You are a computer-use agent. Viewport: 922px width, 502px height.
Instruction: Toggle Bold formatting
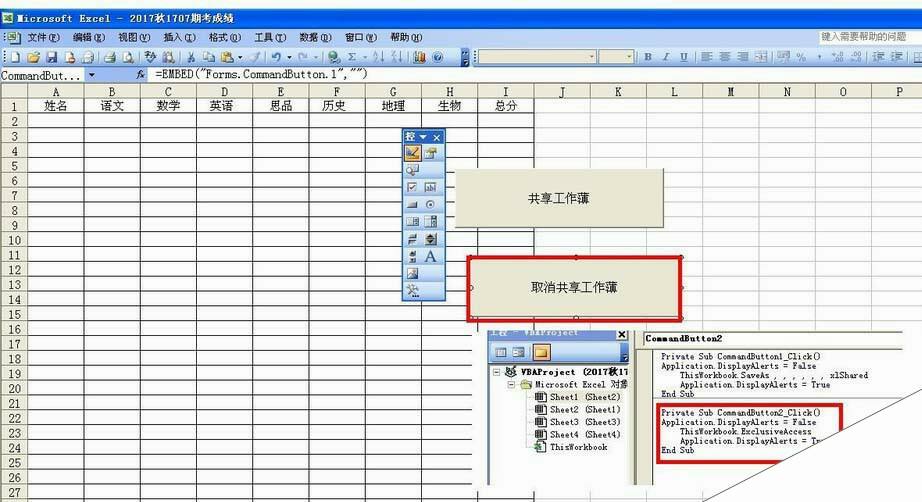click(648, 57)
